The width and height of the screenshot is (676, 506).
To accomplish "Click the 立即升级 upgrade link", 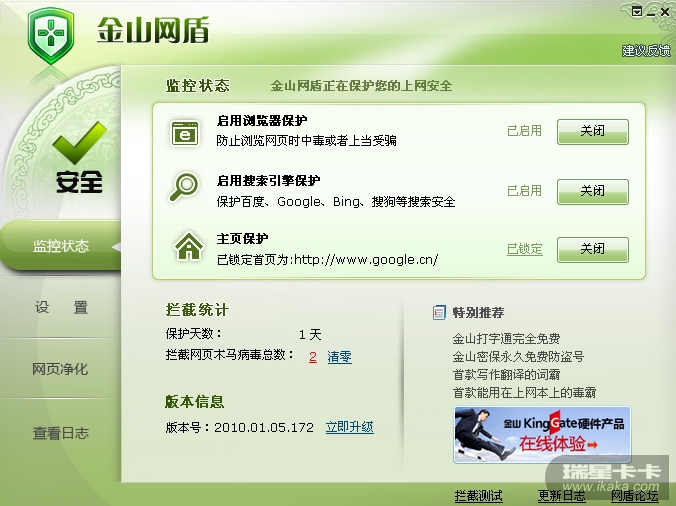I will (350, 427).
